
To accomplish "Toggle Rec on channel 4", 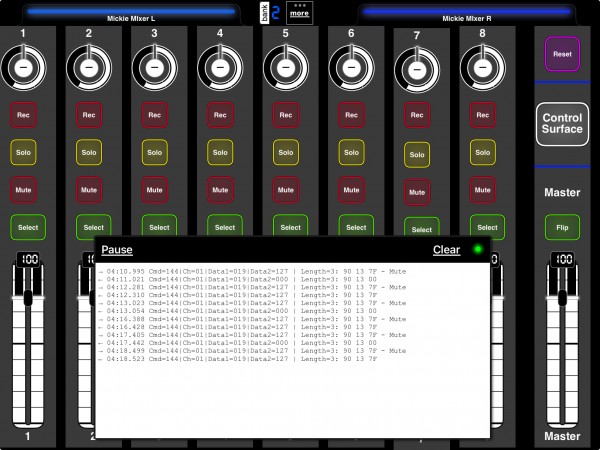I will pos(220,115).
